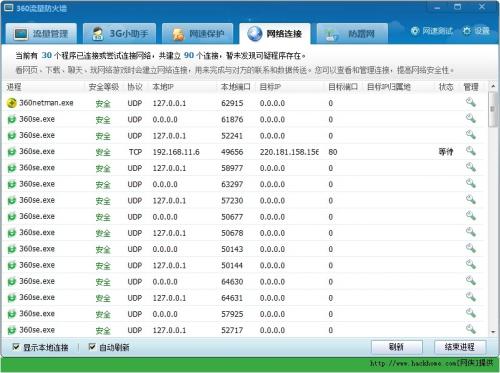Click manage icon for TCP port 49656 row
This screenshot has width=500, height=373.
(471, 151)
